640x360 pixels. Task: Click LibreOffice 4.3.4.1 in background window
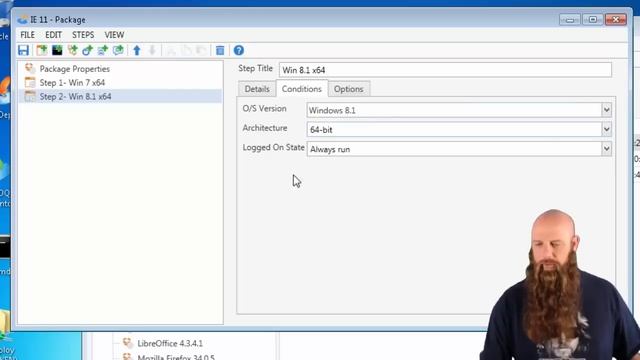pyautogui.click(x=170, y=343)
